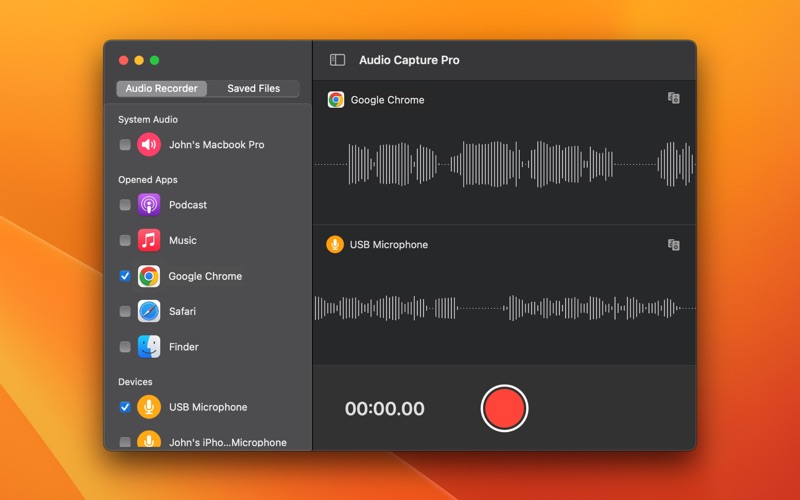800x500 pixels.
Task: Select the Finder label text
Action: (184, 347)
